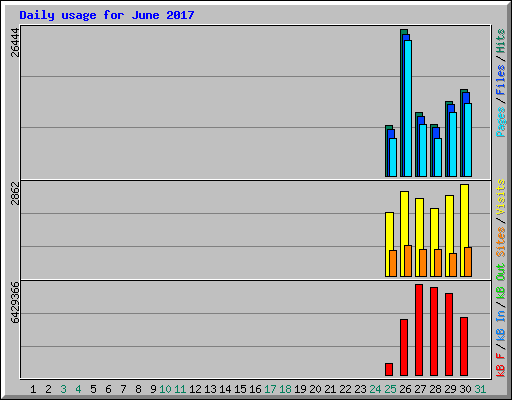The height and width of the screenshot is (400, 512).
Task: Click day 1 on the x-axis
Action: pyautogui.click(x=33, y=389)
